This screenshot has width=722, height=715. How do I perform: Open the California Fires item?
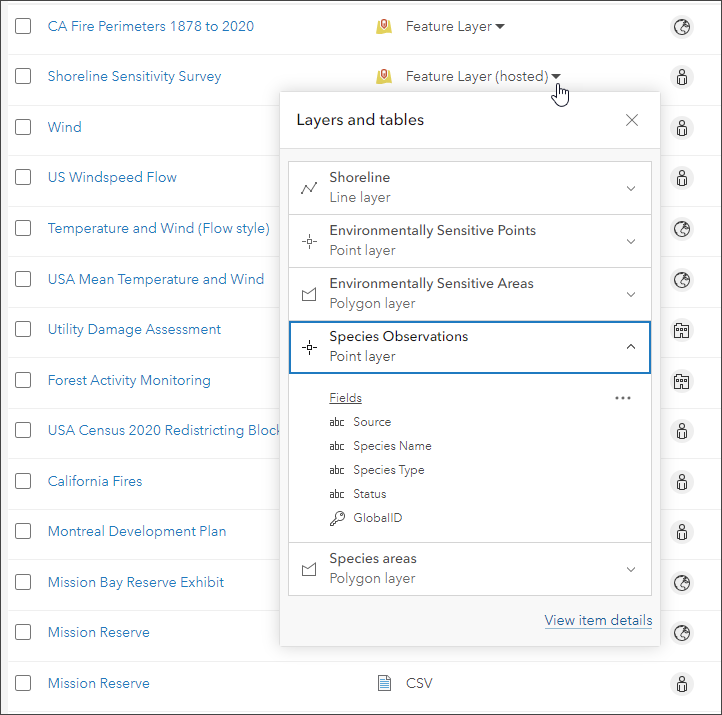(x=95, y=481)
